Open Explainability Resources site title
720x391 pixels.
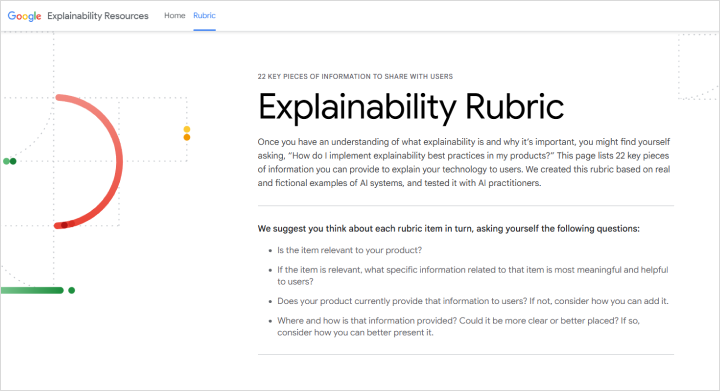click(x=98, y=16)
